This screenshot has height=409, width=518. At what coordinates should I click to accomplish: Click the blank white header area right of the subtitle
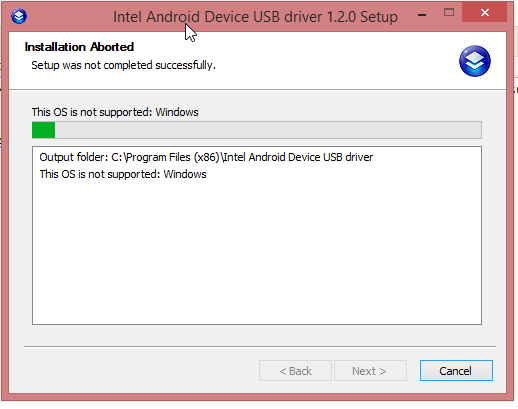pos(333,65)
